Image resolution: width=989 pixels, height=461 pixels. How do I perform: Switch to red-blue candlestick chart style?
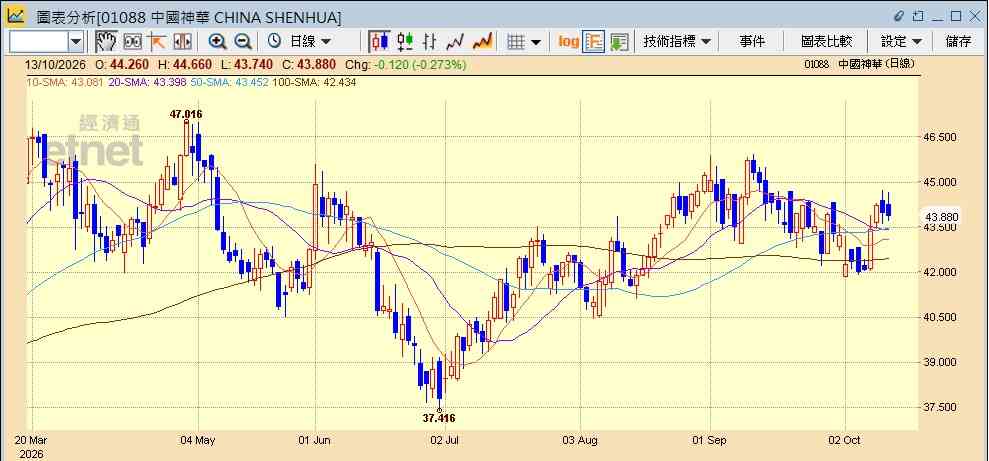(x=380, y=42)
